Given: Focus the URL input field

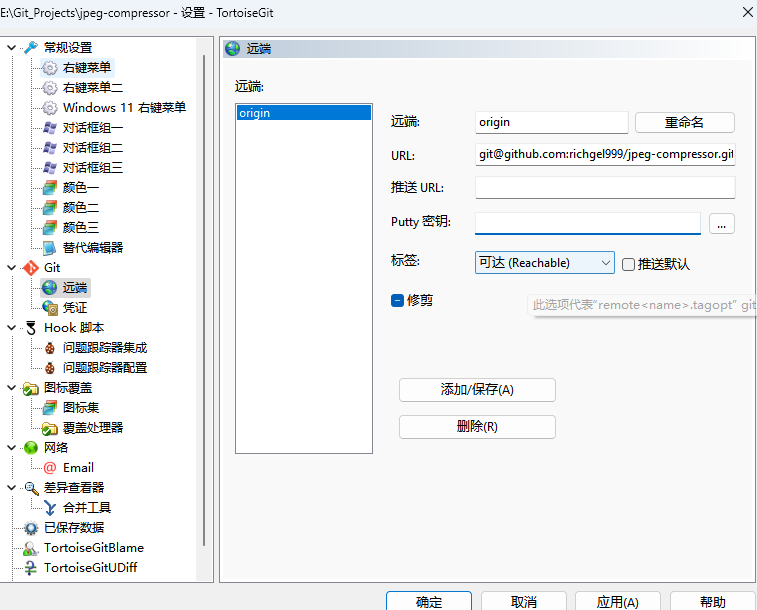Looking at the screenshot, I should tap(605, 154).
